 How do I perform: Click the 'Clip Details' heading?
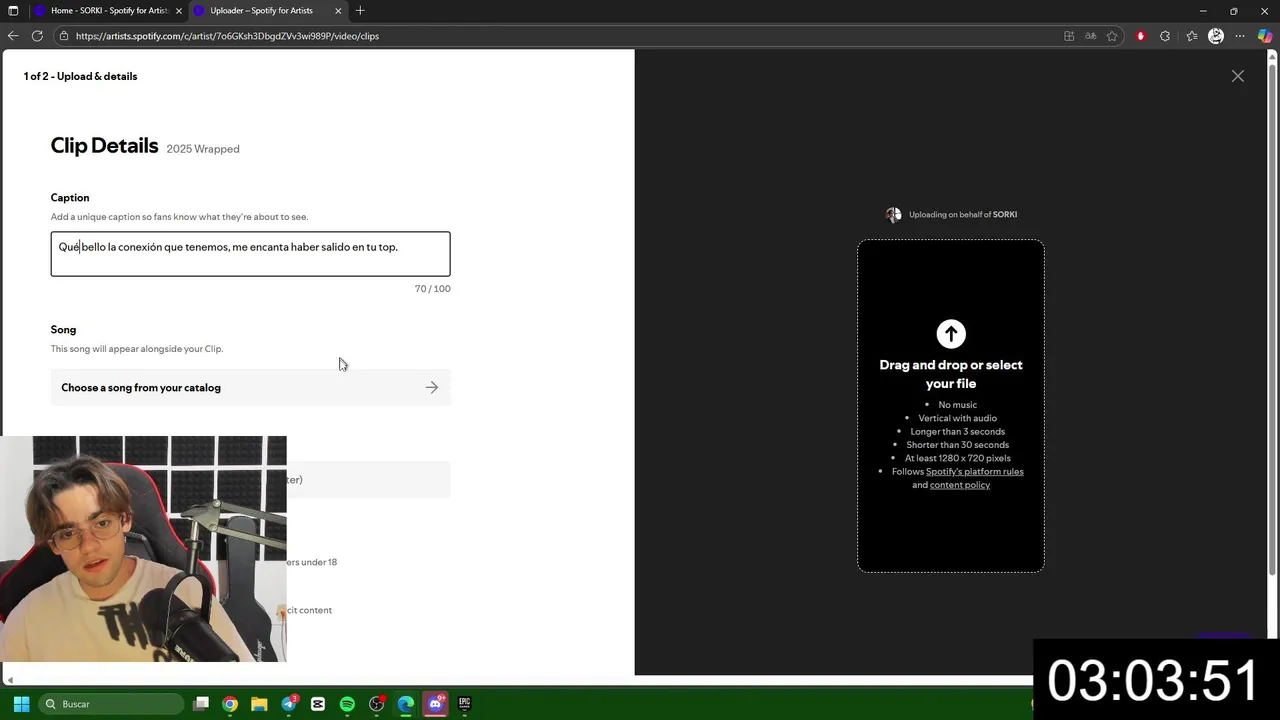tap(104, 146)
